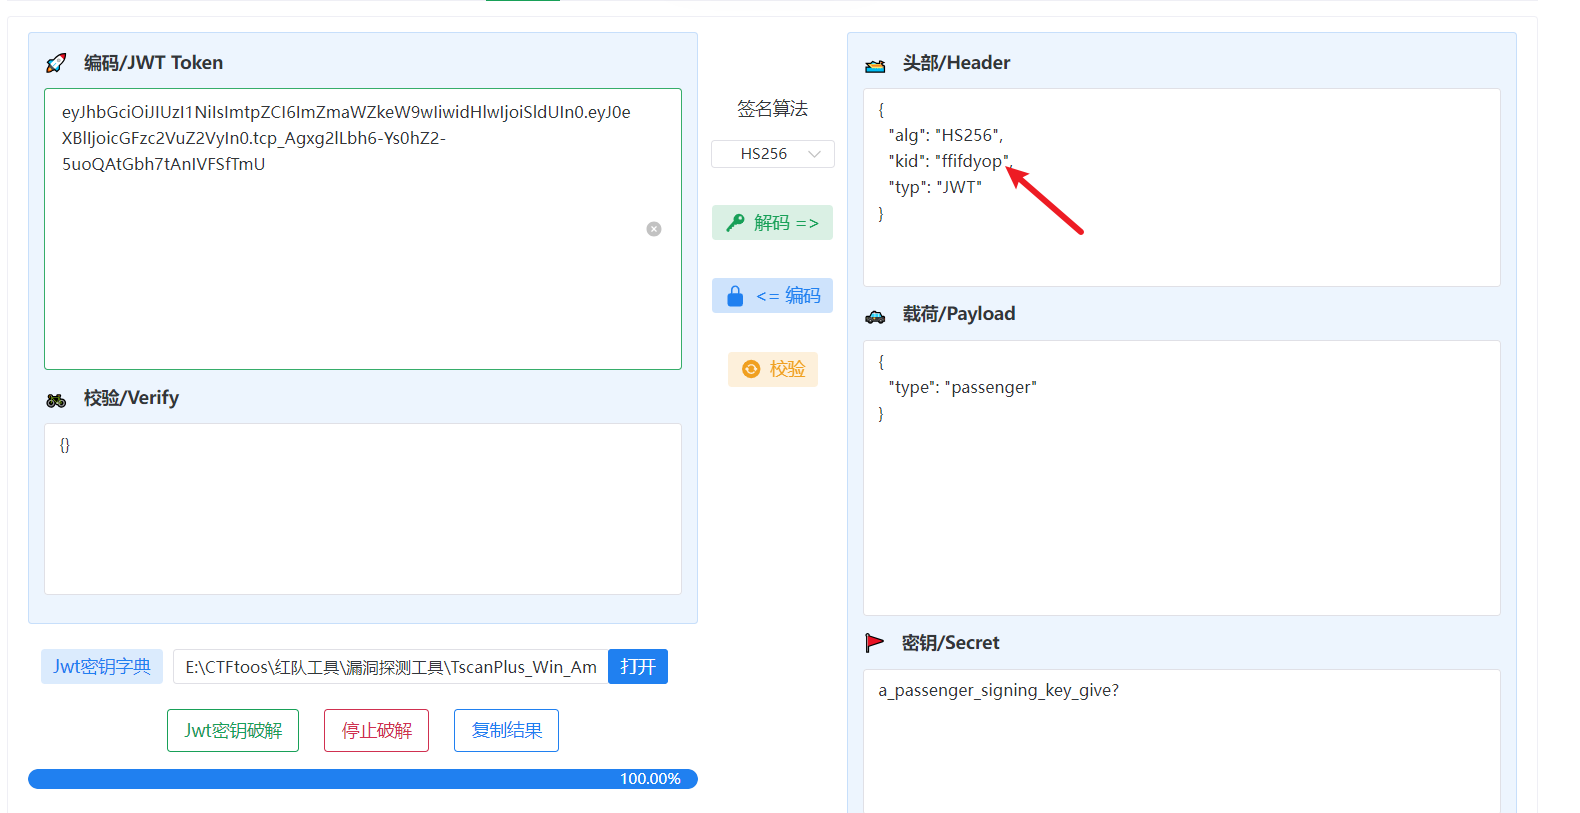Click the orange 校验 verify button
Image resolution: width=1580 pixels, height=813 pixels.
[773, 369]
